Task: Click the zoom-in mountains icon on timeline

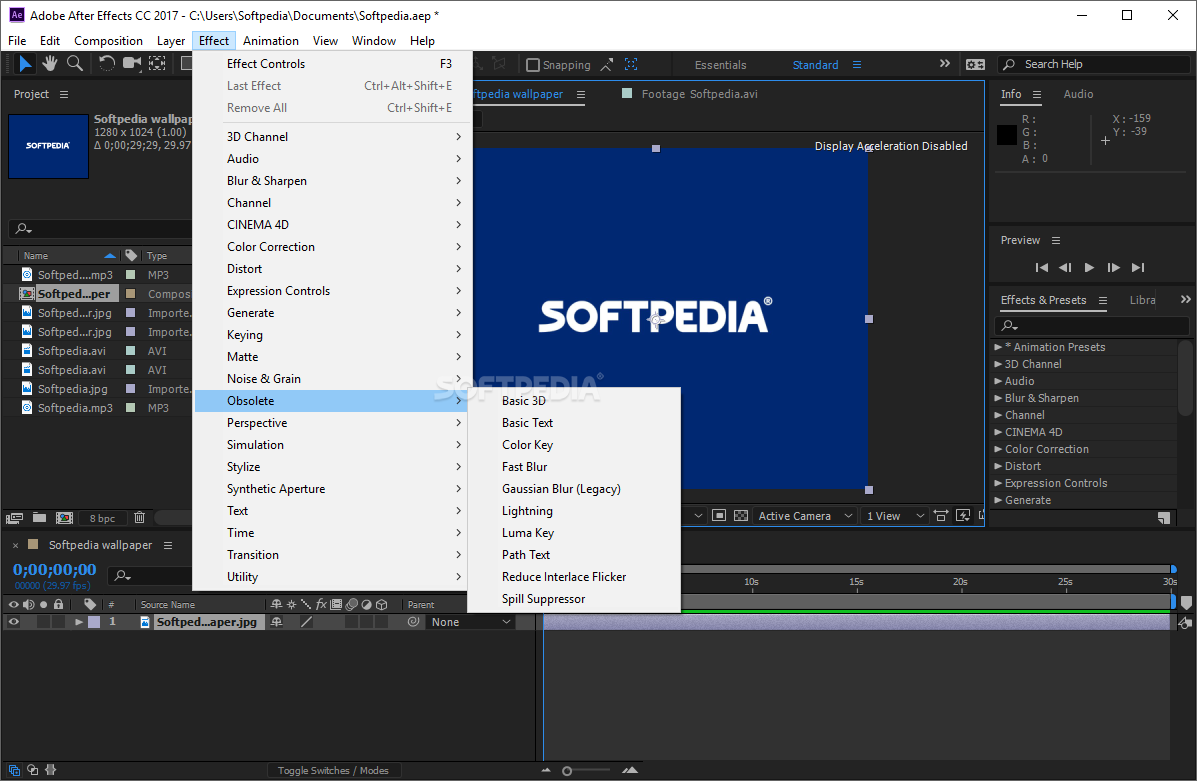Action: click(x=630, y=770)
